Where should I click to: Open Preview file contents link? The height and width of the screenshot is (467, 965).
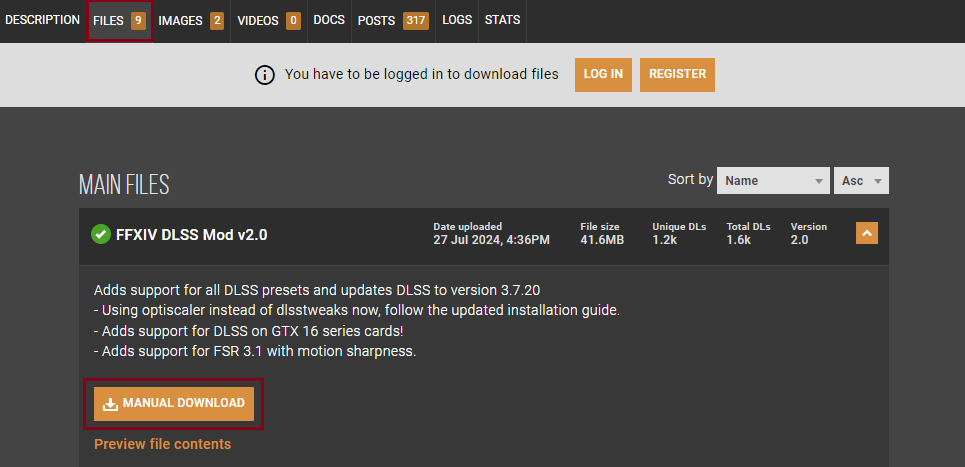[162, 444]
